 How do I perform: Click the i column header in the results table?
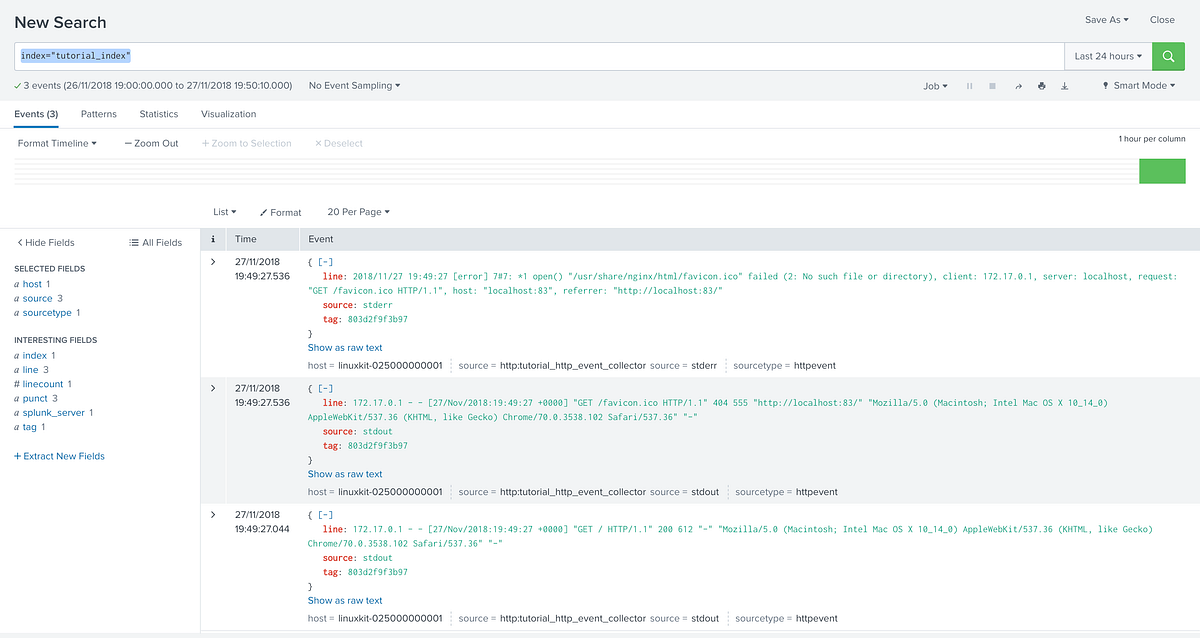213,239
